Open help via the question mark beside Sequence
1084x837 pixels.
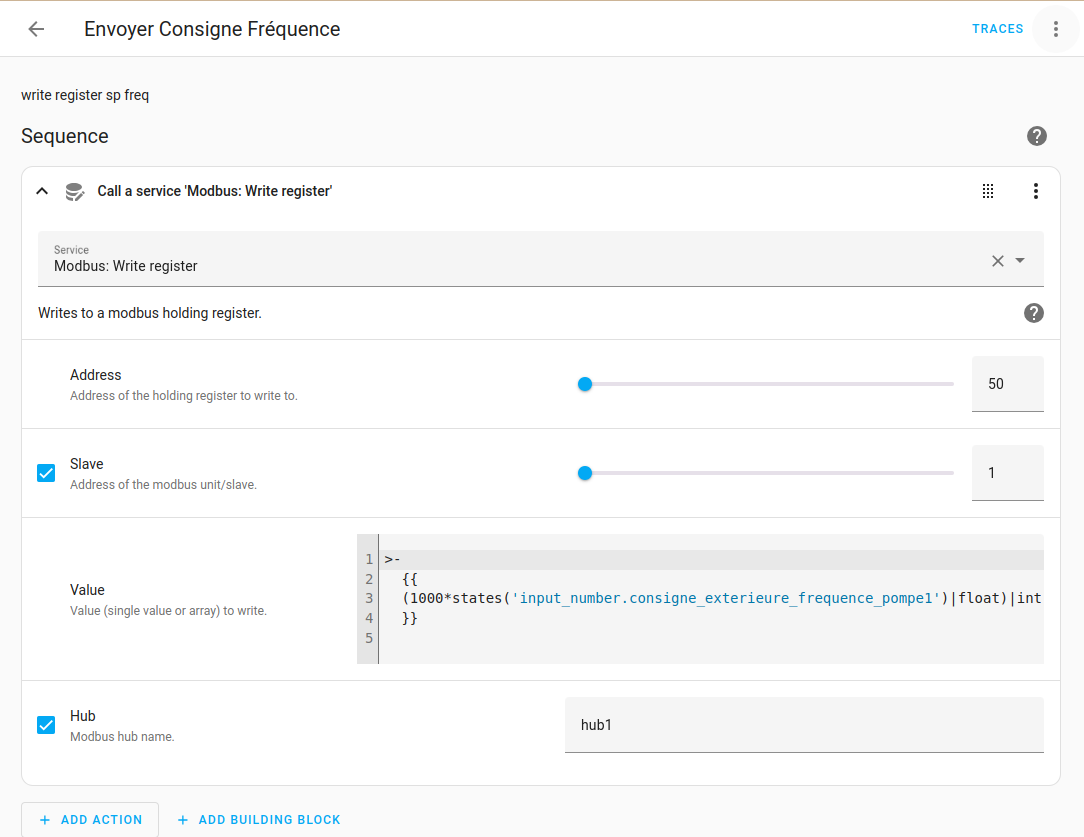(x=1037, y=136)
